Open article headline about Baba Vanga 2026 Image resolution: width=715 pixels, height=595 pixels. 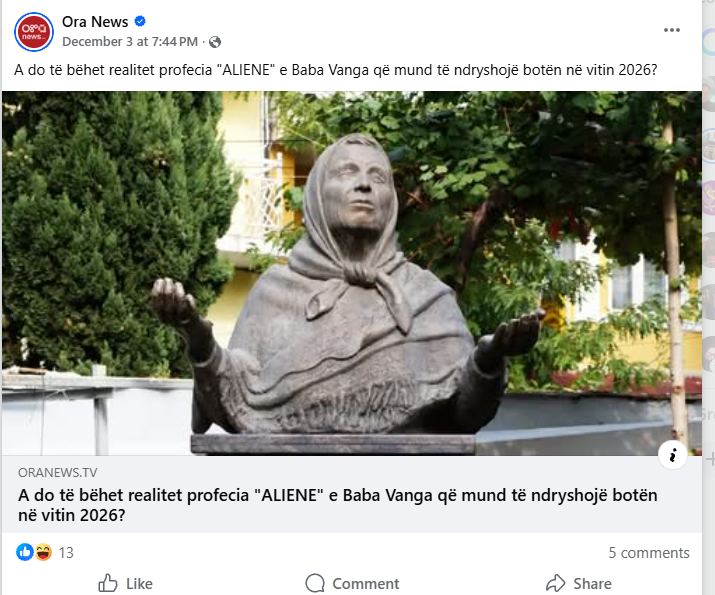(337, 505)
